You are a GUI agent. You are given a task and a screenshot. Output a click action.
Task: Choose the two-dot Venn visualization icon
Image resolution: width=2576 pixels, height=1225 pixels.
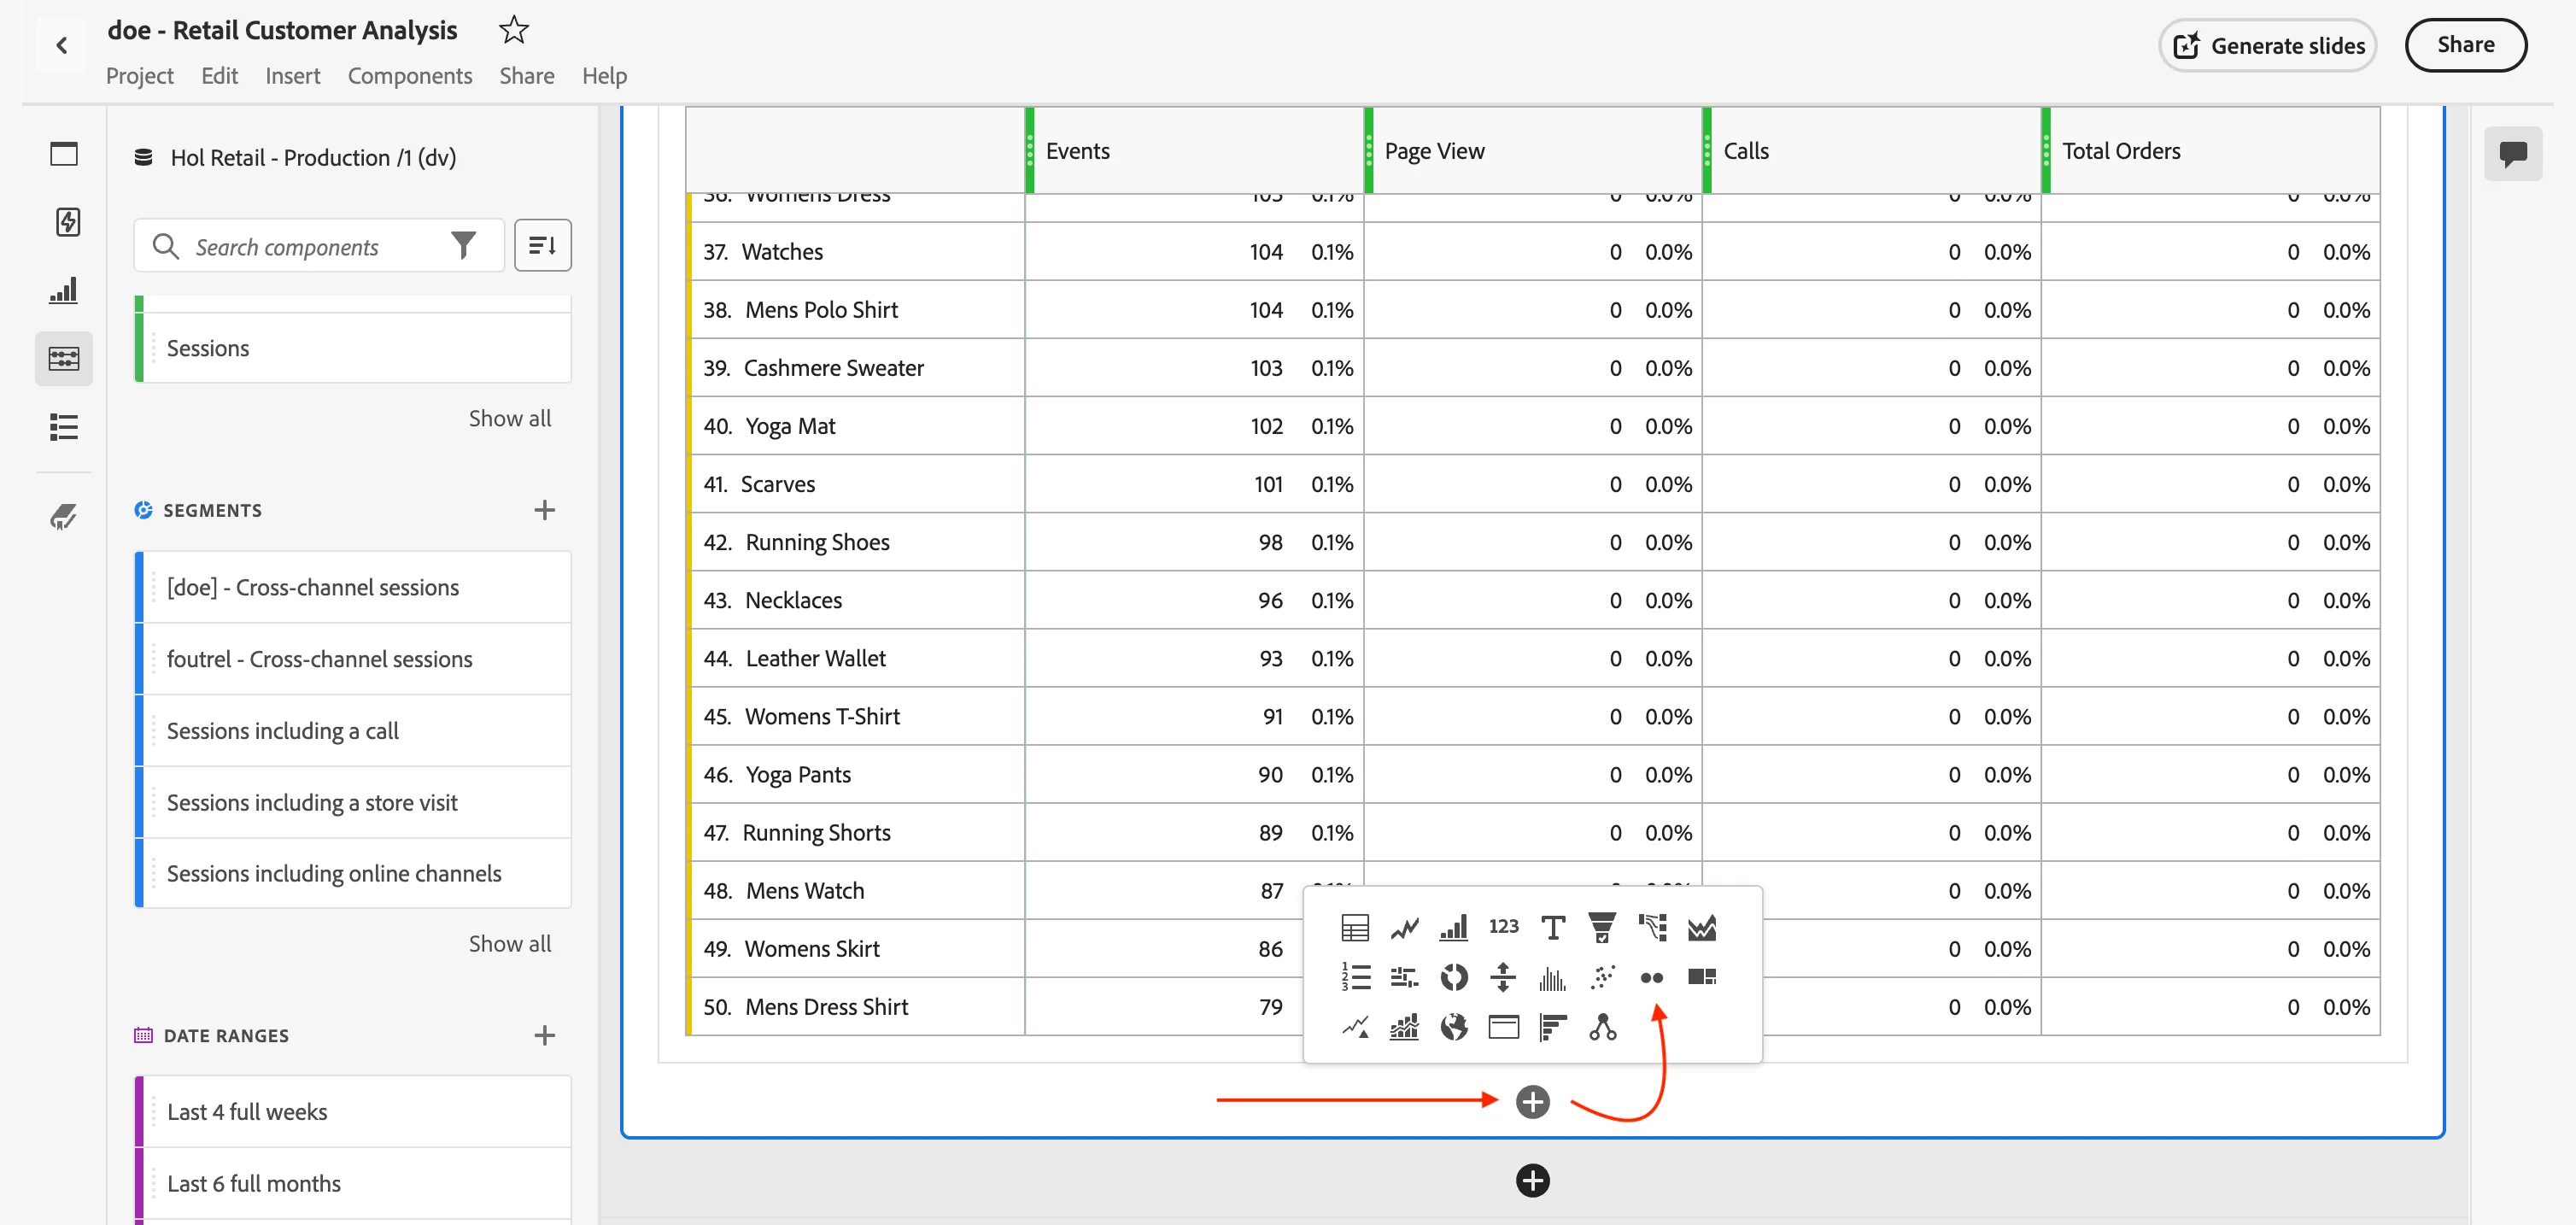point(1652,978)
